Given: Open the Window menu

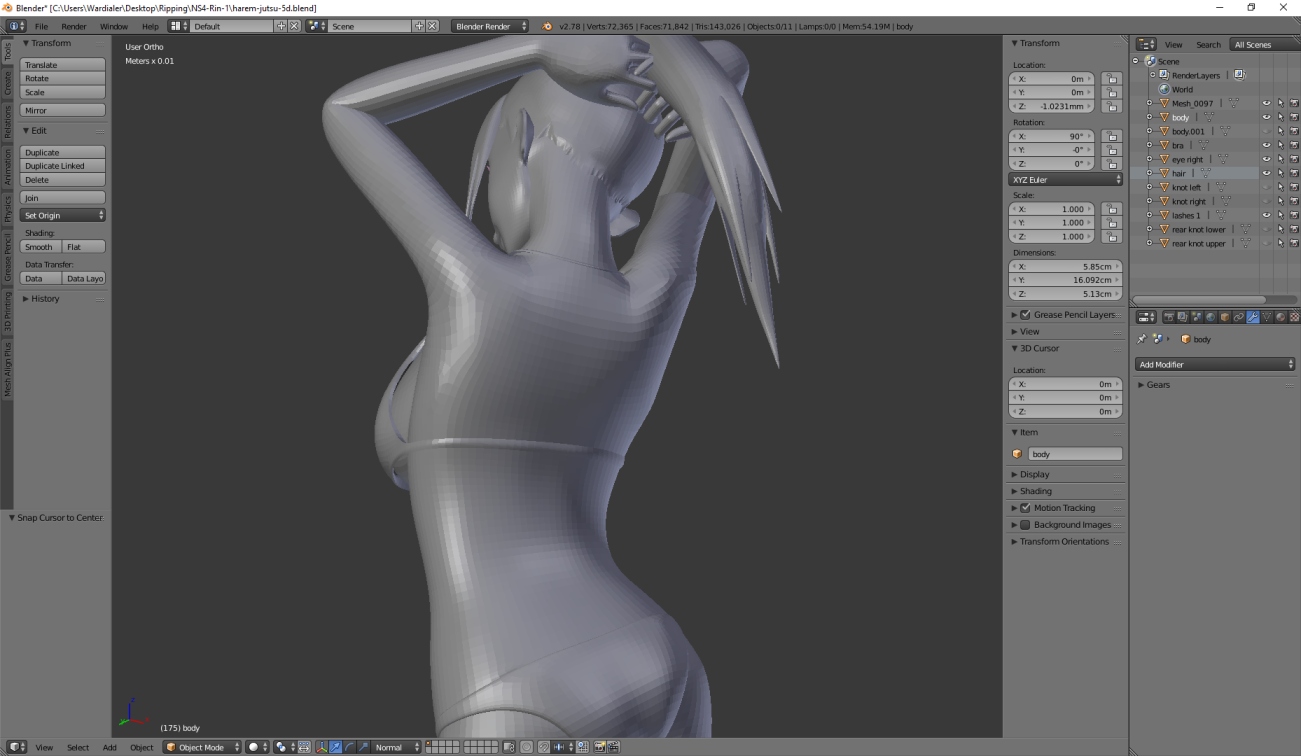Looking at the screenshot, I should [114, 26].
